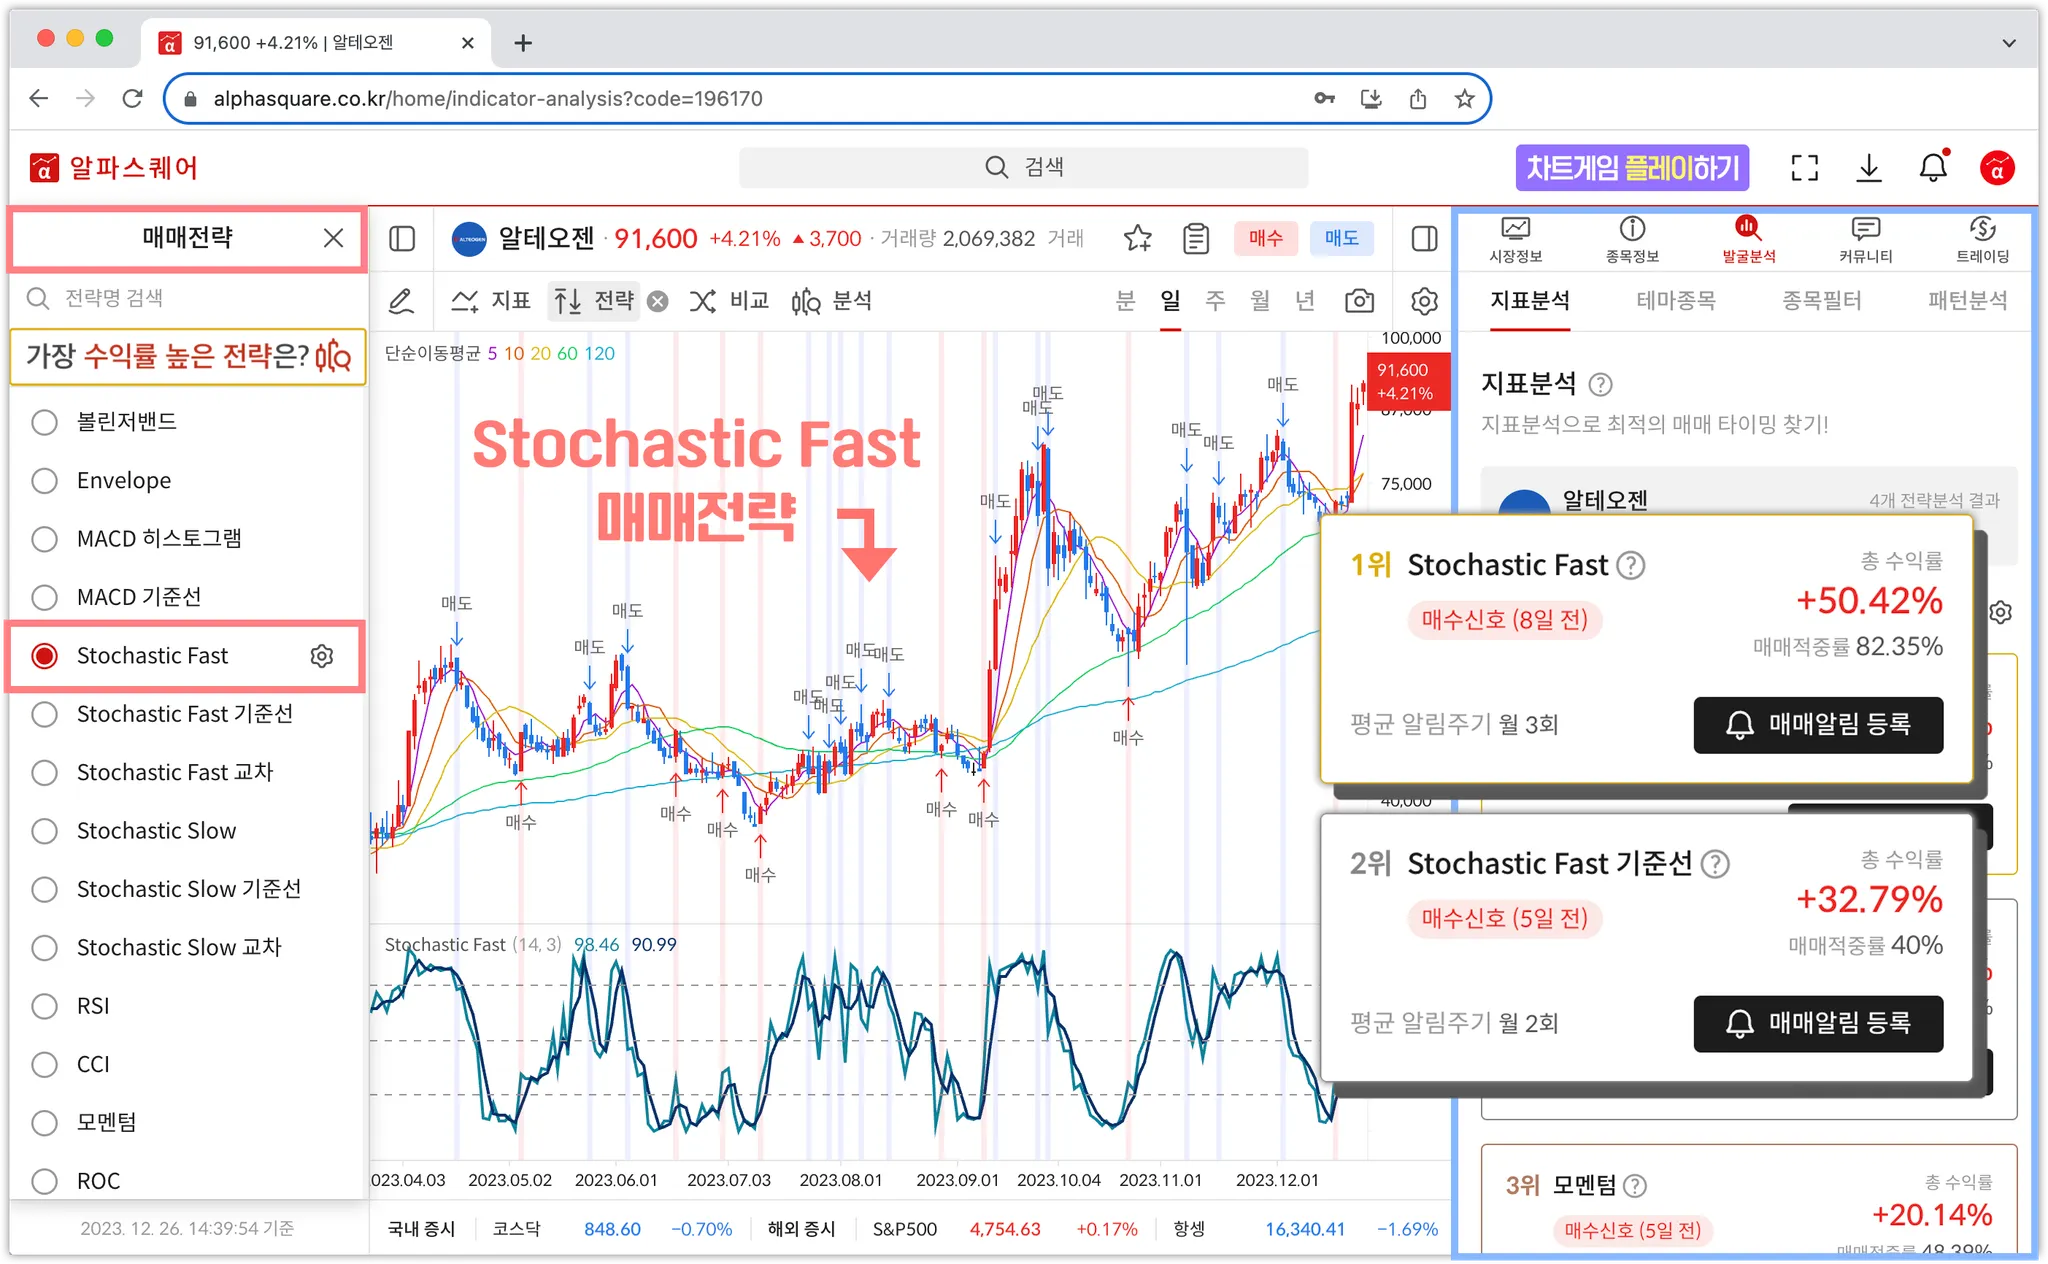Open Stochastic Fast strategy settings gear
Viewport: 2048px width, 1264px height.
(x=321, y=656)
